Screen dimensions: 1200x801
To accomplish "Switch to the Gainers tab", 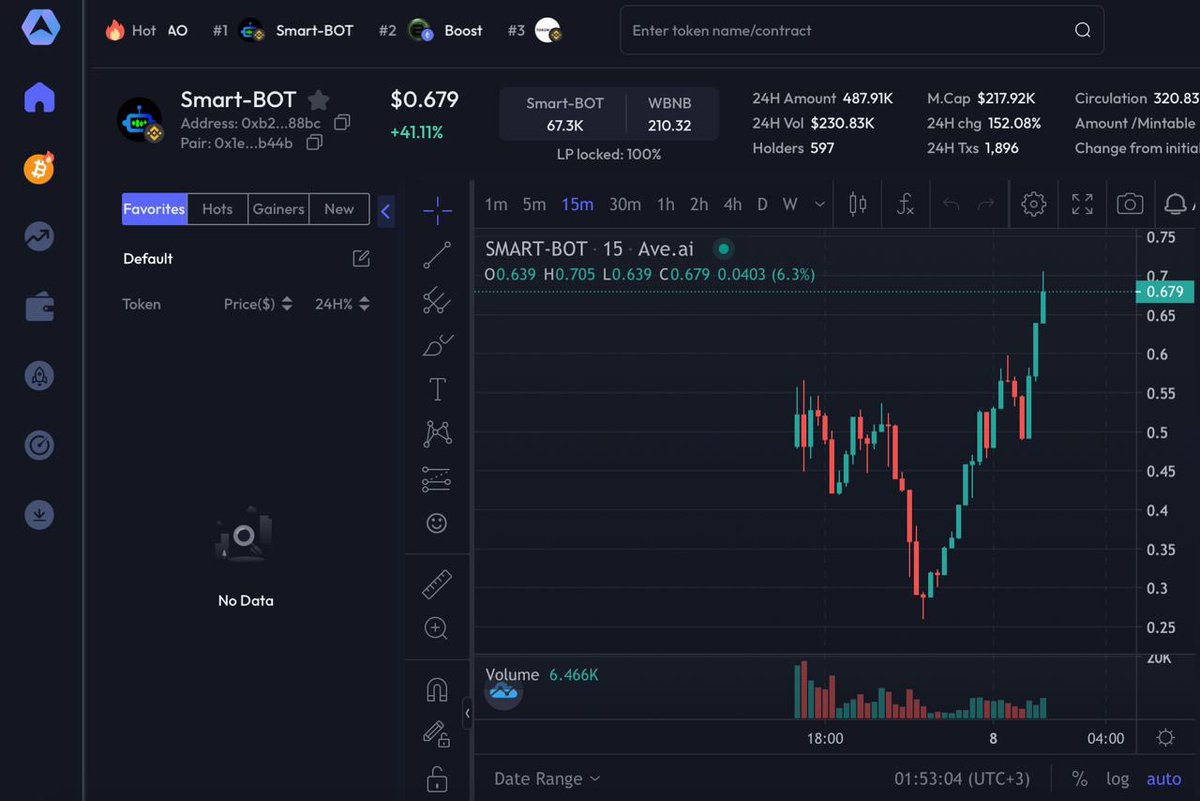I will [x=278, y=209].
